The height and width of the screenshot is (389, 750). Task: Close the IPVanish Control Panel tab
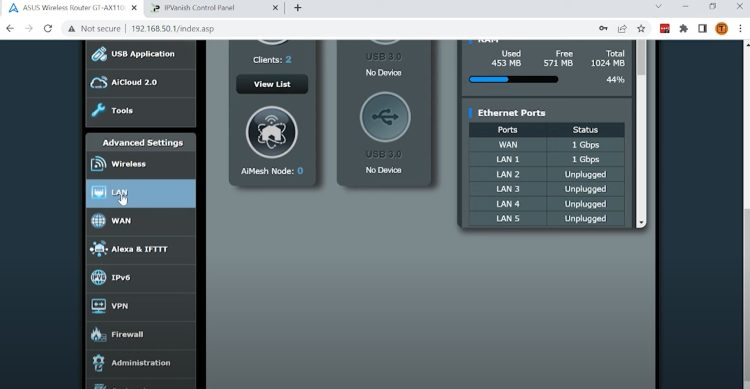[276, 8]
